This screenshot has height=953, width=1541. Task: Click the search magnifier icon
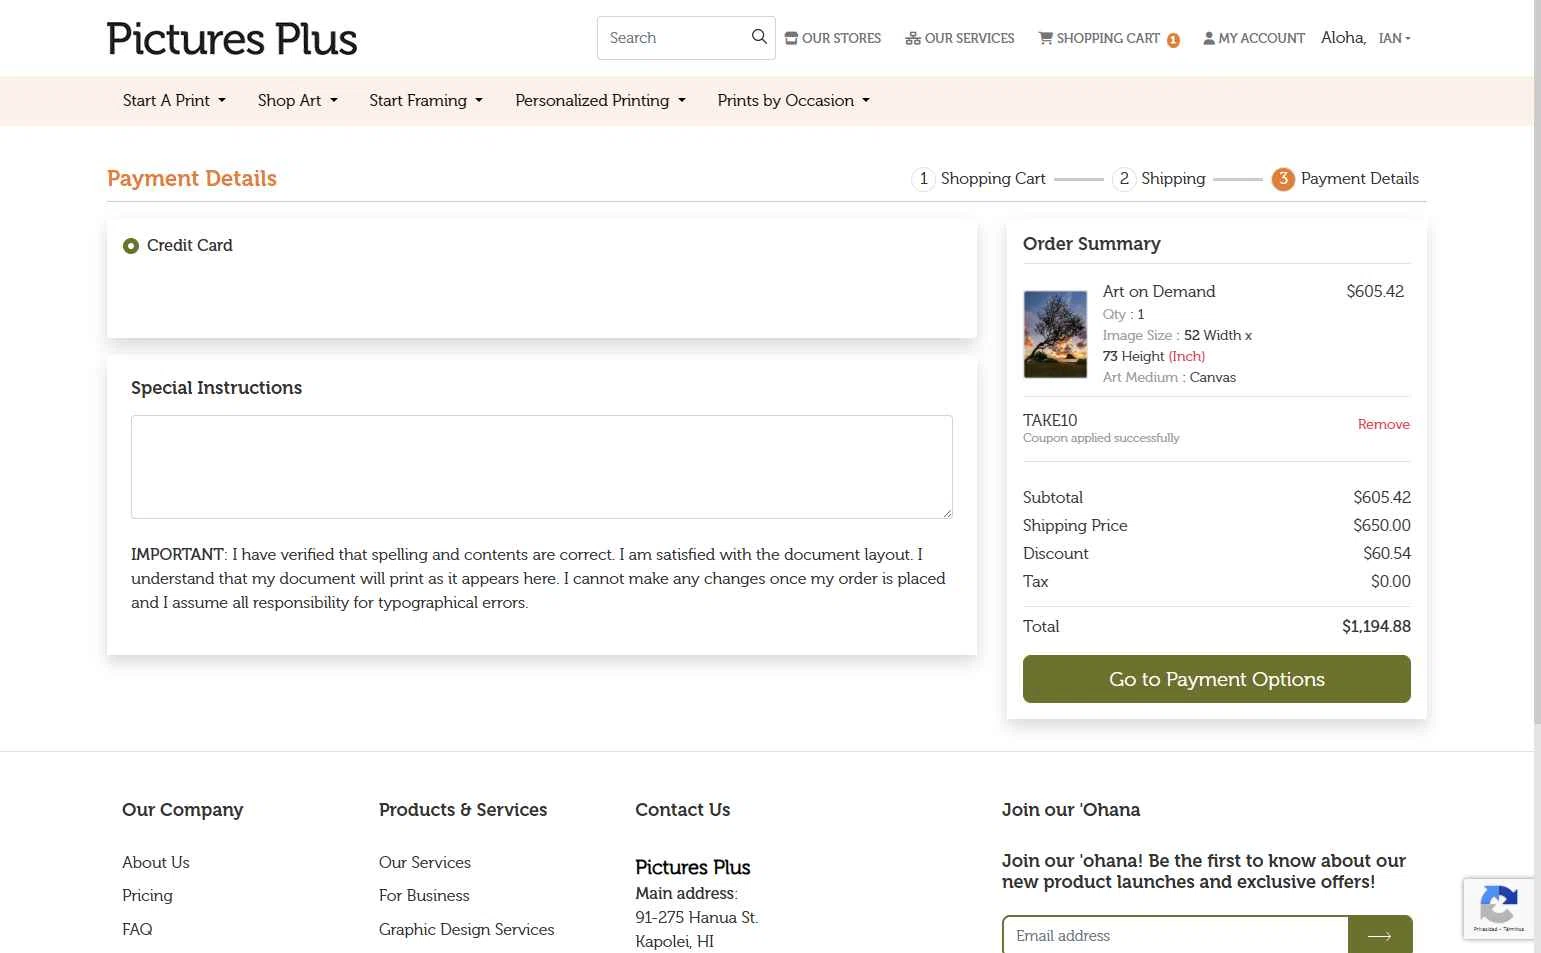point(759,37)
